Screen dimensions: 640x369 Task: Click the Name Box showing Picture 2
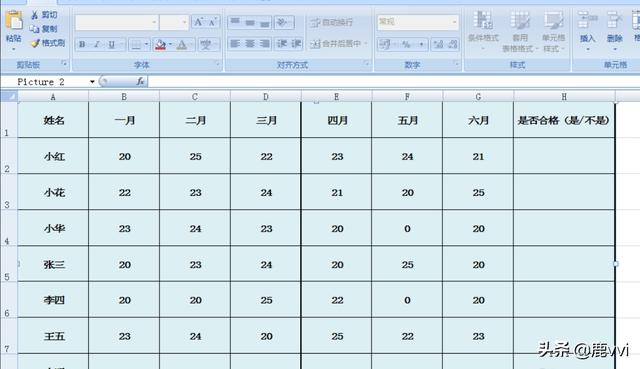(x=45, y=82)
